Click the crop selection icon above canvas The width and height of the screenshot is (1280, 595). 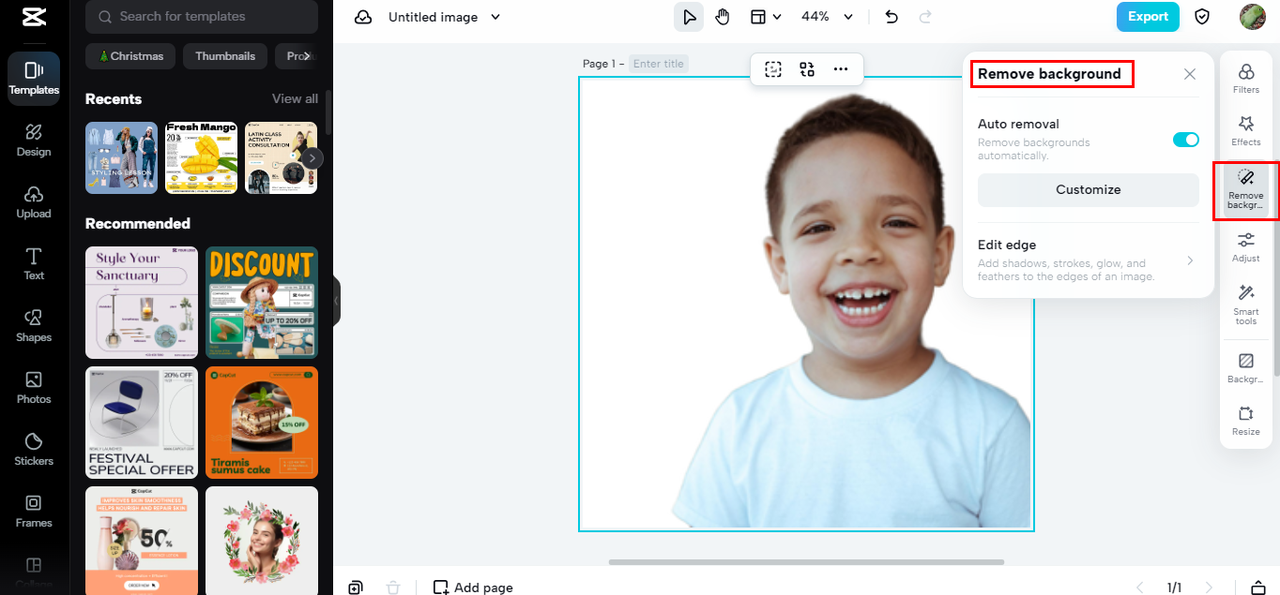pos(773,69)
